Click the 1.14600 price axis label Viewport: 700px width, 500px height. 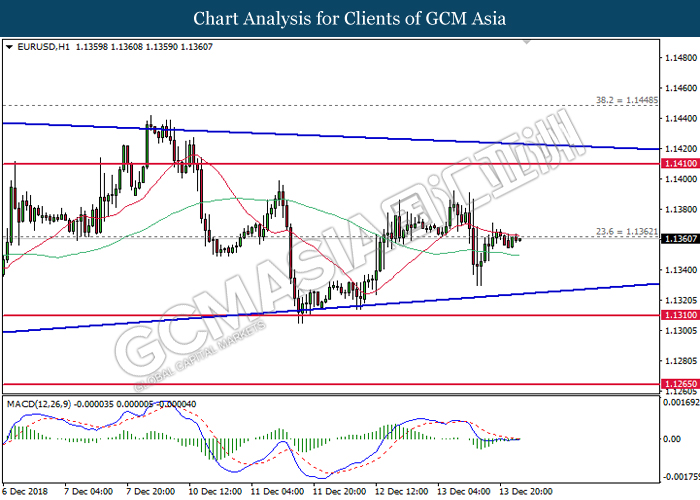tap(681, 88)
